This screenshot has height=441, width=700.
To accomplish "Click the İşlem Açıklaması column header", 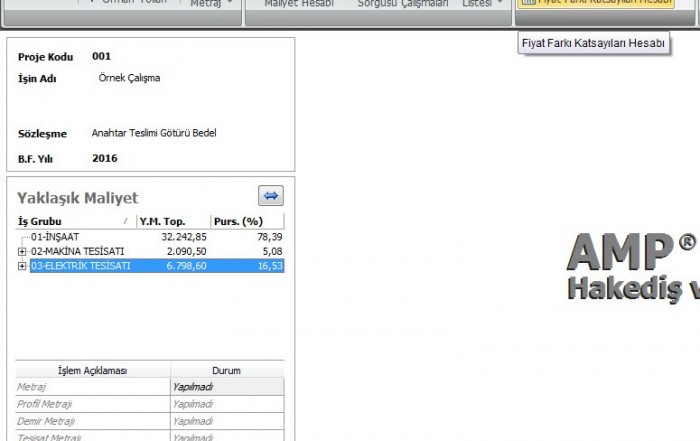I will pyautogui.click(x=92, y=370).
